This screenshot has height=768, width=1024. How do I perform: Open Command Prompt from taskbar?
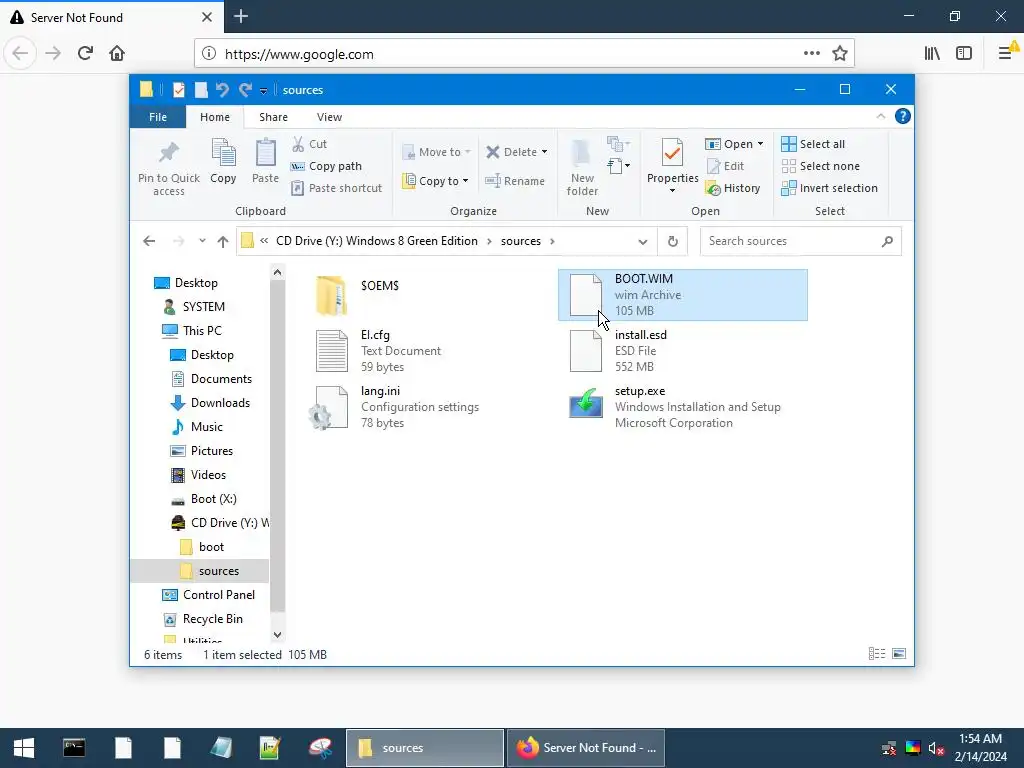pos(74,748)
